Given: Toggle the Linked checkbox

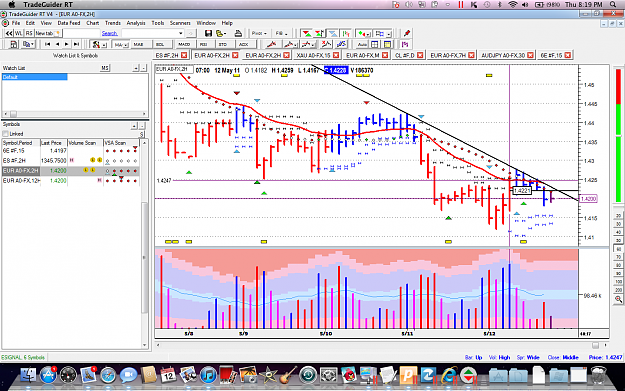Looking at the screenshot, I should click(x=6, y=134).
